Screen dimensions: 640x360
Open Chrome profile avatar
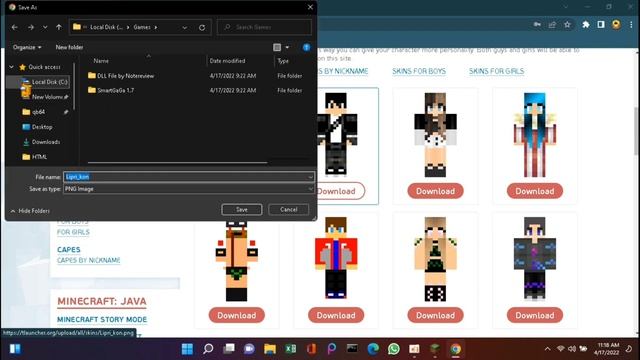pyautogui.click(x=616, y=24)
